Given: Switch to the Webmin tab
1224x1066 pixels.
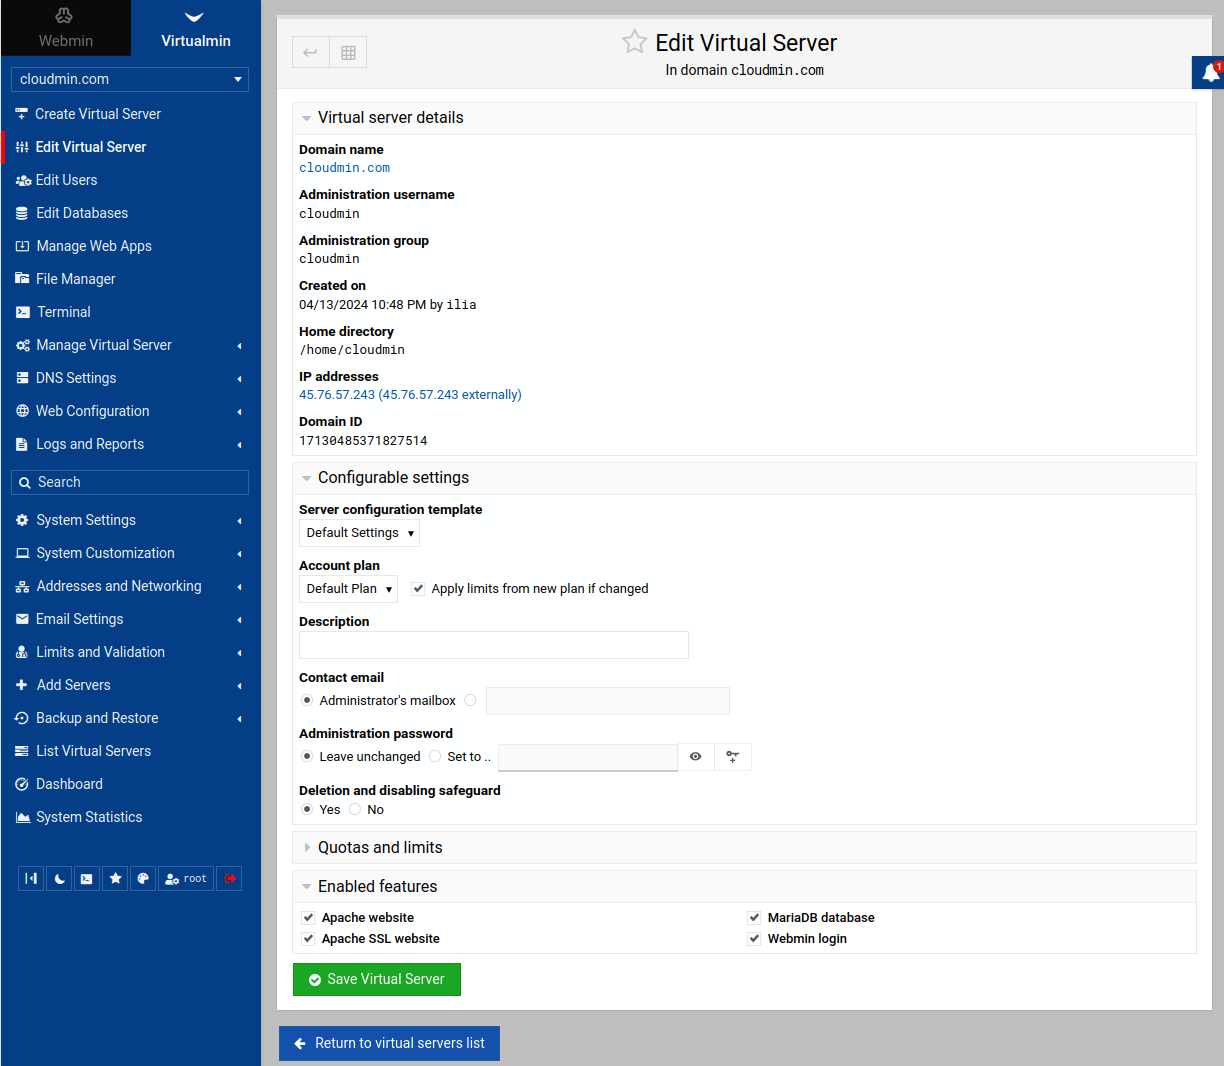Looking at the screenshot, I should [65, 28].
